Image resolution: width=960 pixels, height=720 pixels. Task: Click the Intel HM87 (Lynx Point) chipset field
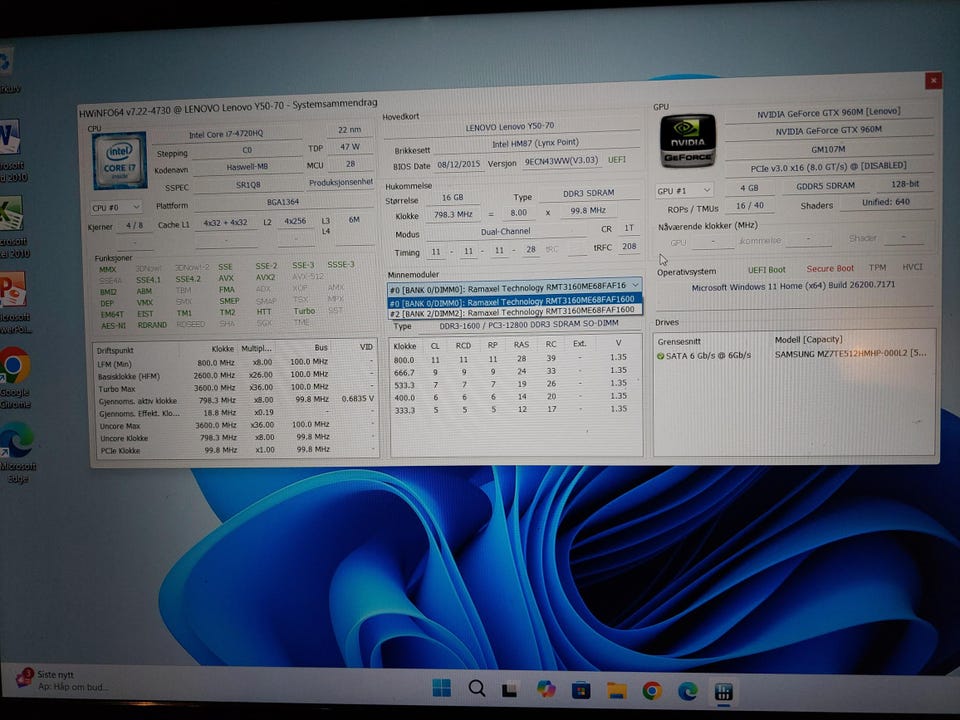click(x=535, y=143)
